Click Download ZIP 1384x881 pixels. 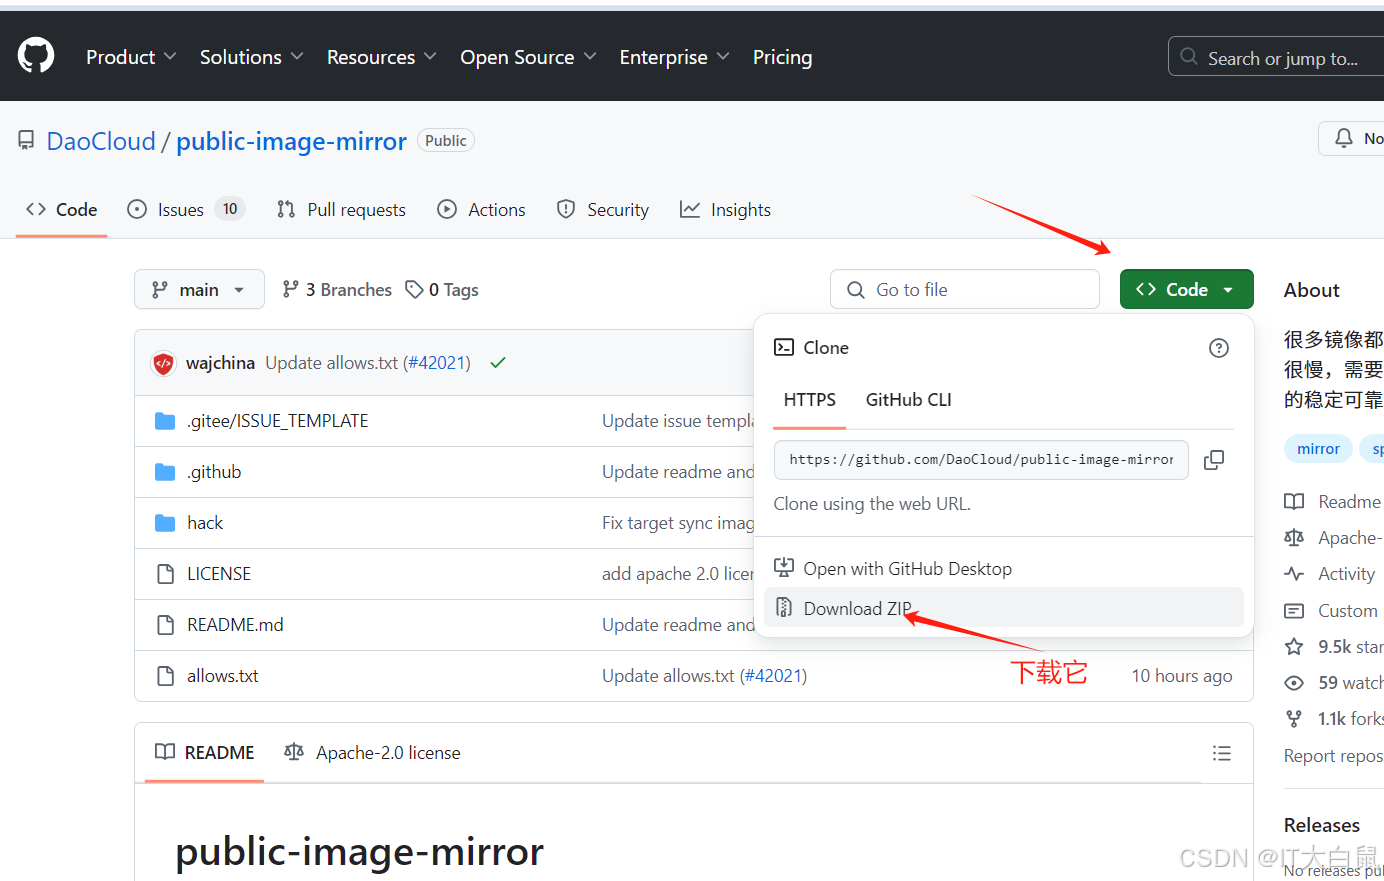click(x=1004, y=608)
